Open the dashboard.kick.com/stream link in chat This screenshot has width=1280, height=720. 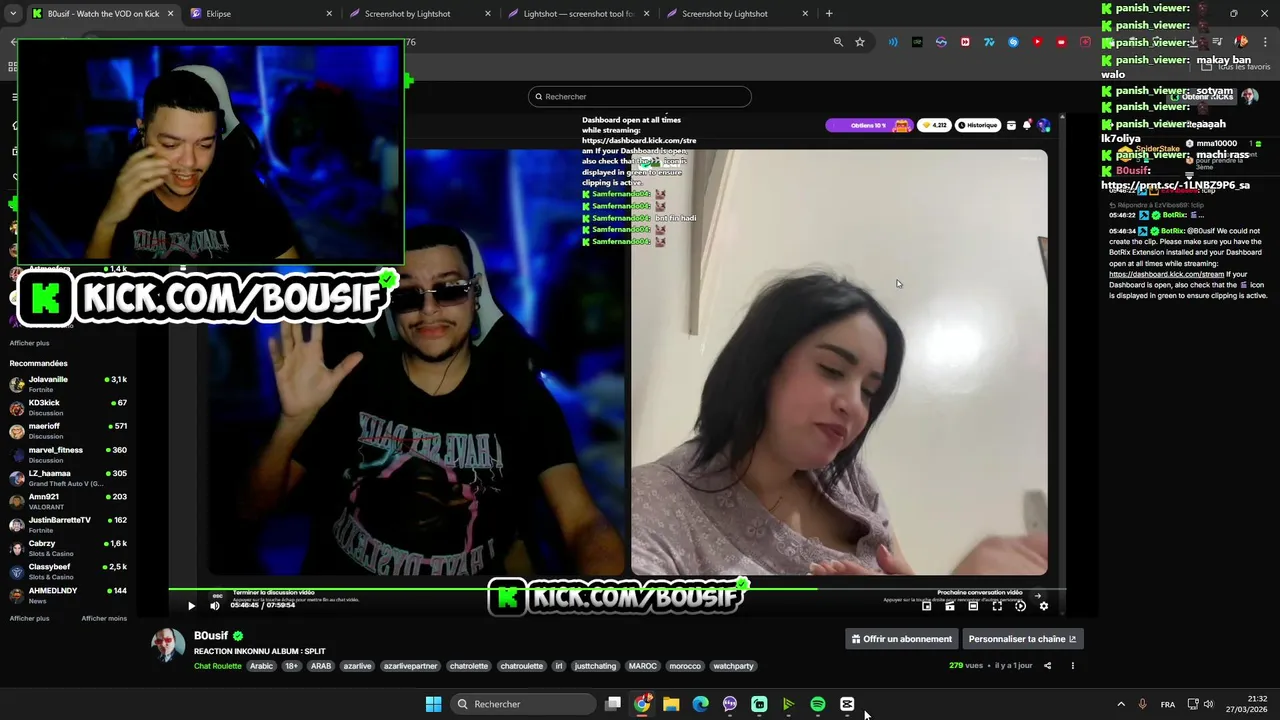(x=1166, y=274)
